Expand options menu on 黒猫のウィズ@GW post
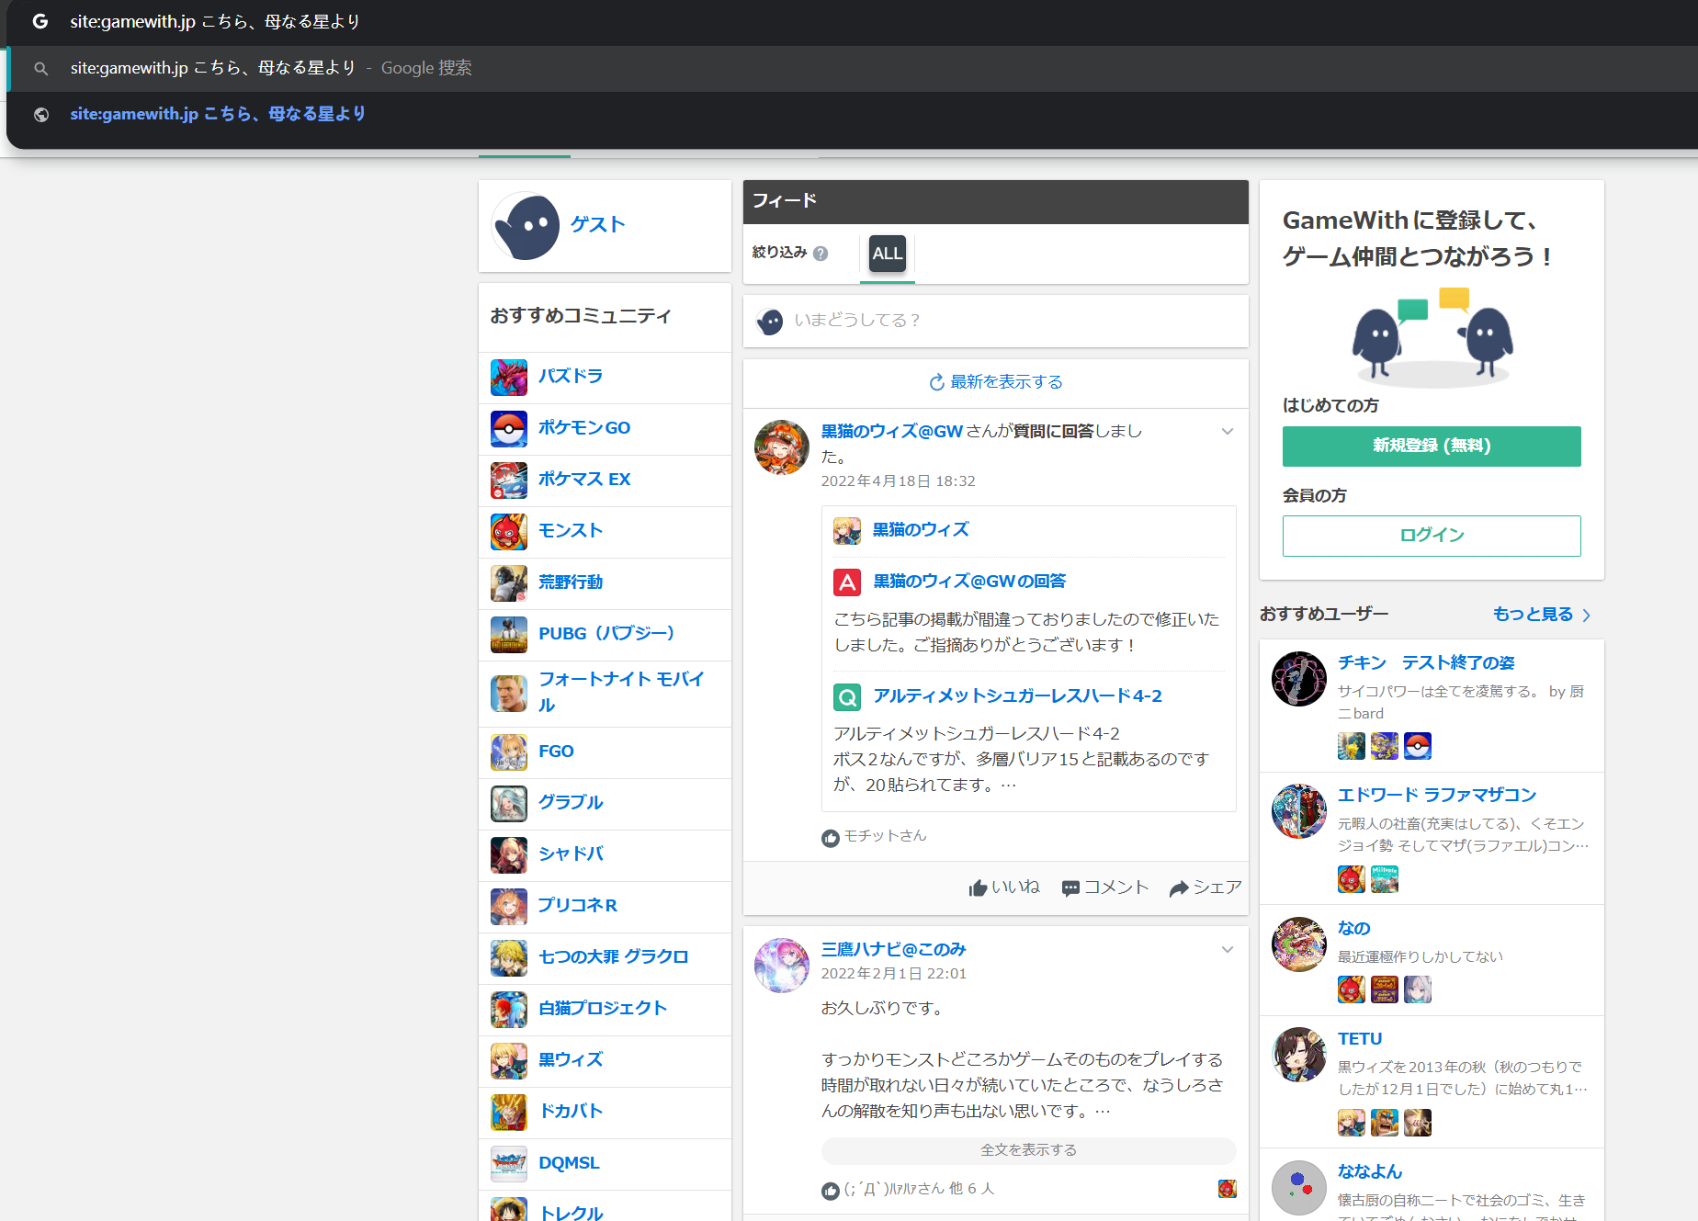Screen dimensions: 1698x1221 click(x=1227, y=432)
